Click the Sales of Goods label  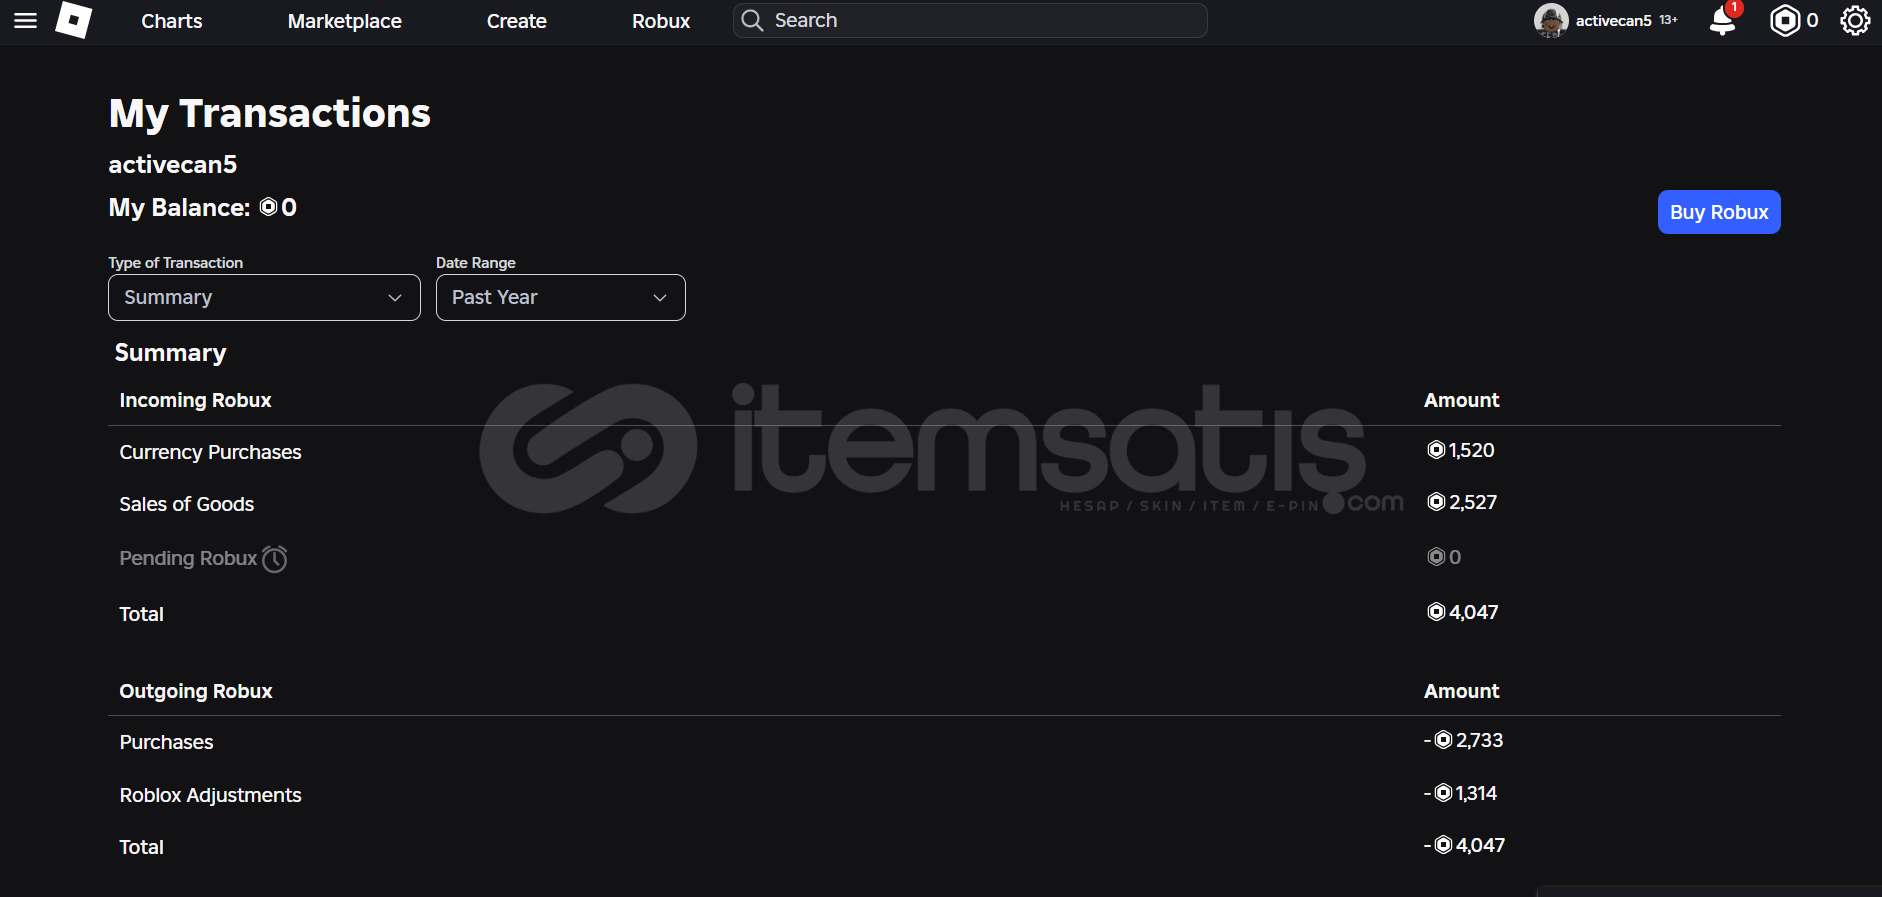point(187,504)
